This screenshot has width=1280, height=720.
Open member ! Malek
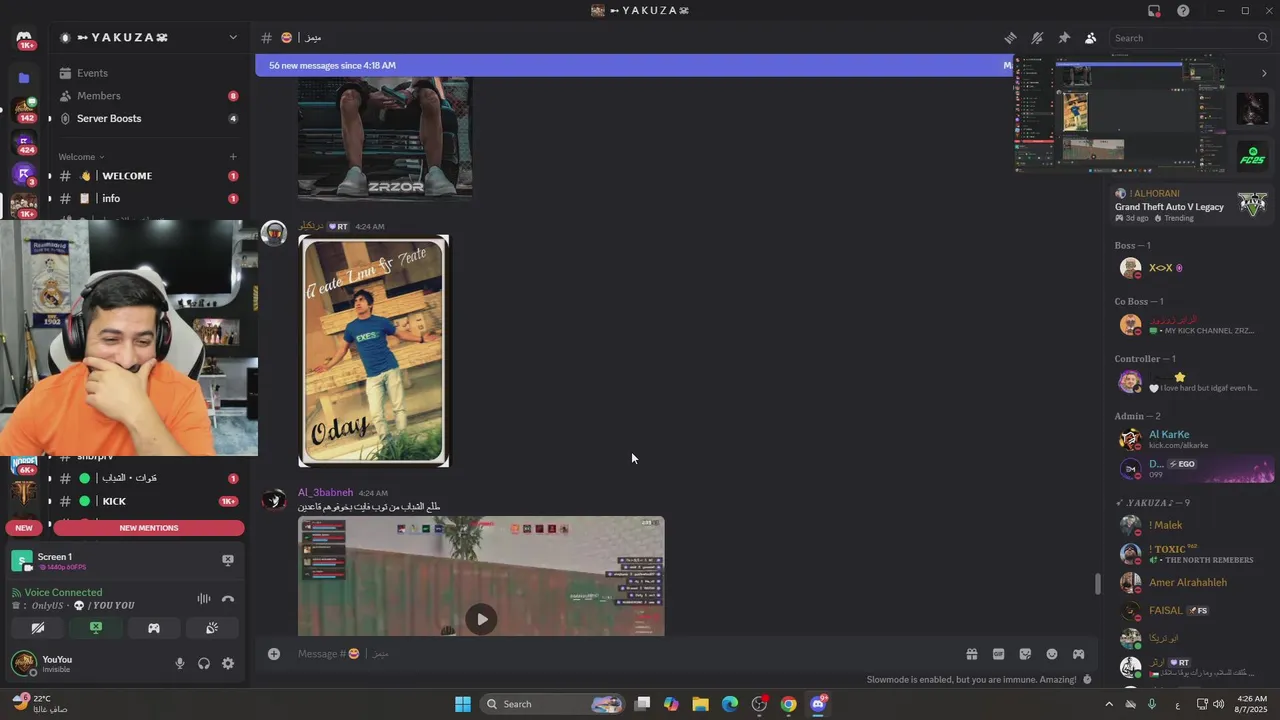pos(1192,525)
